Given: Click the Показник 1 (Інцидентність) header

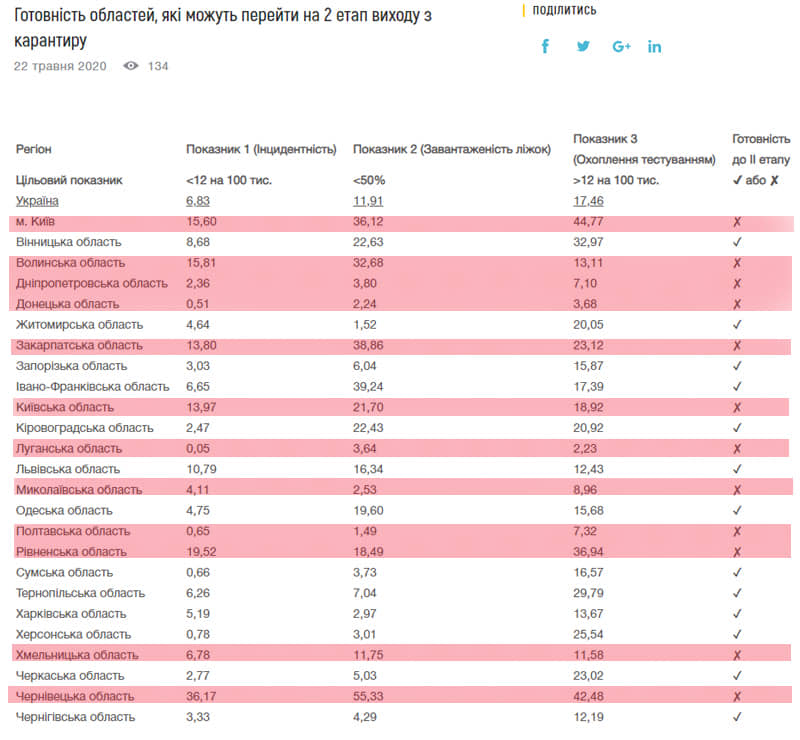Looking at the screenshot, I should coord(261,149).
